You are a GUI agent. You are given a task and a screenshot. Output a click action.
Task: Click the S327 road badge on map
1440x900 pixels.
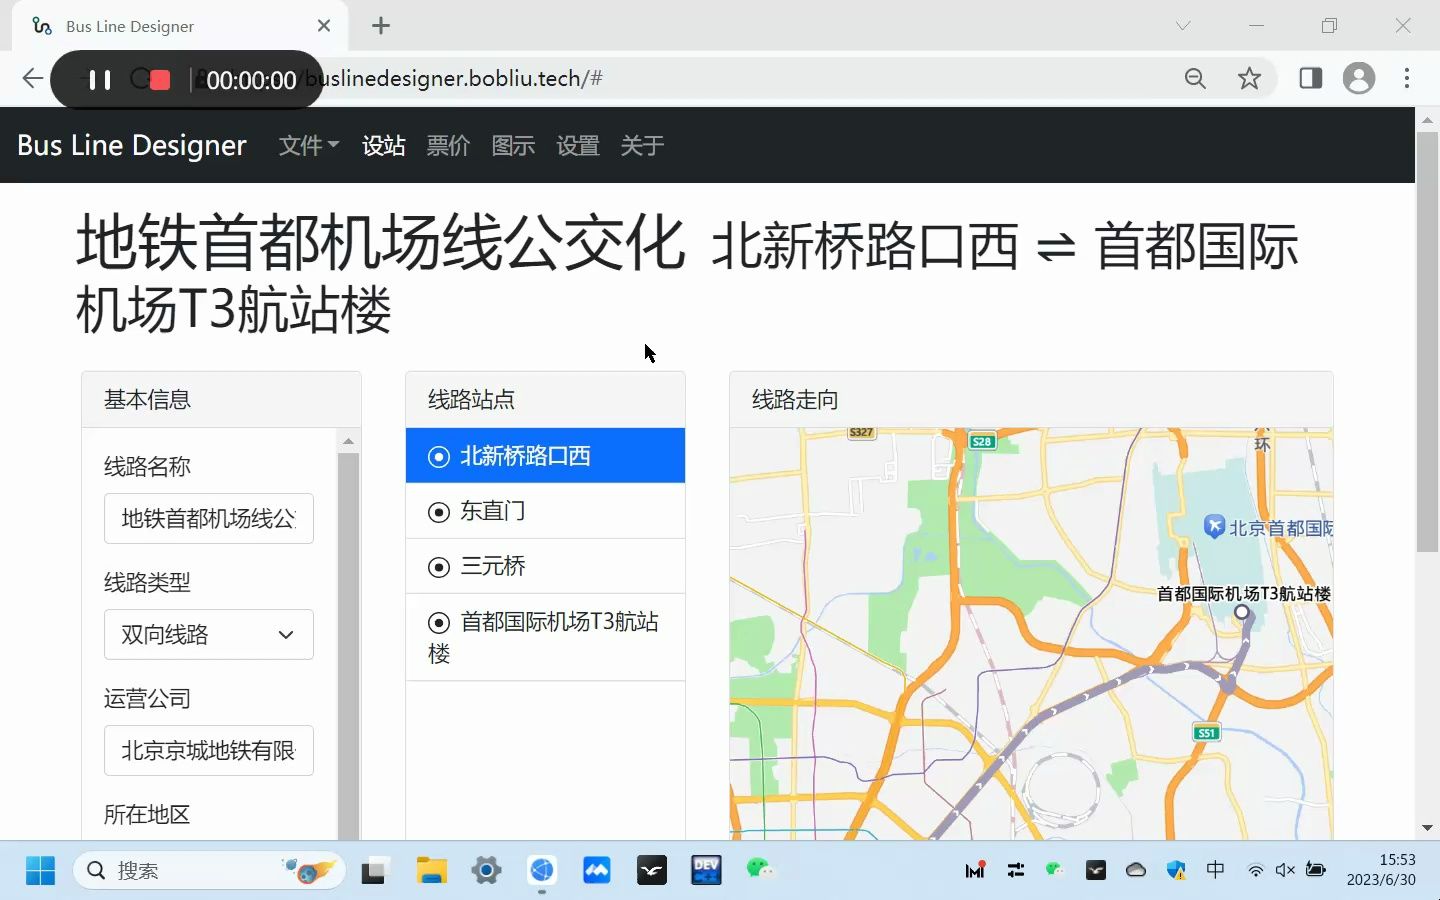tap(861, 433)
